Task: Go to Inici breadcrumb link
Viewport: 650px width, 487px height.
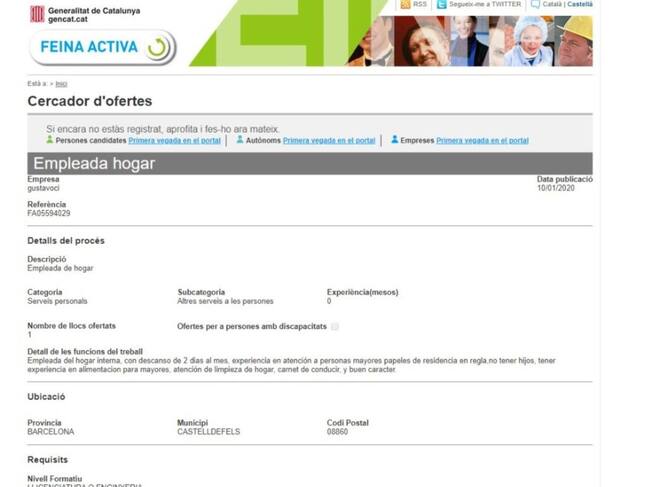Action: point(61,84)
